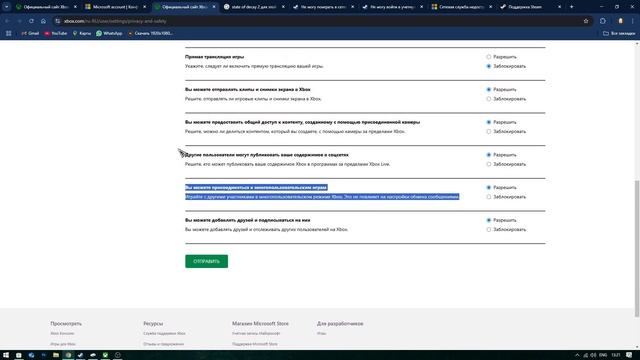Open File Explorer from the taskbar
Image resolution: width=640 pixels, height=360 pixels.
tap(56, 355)
